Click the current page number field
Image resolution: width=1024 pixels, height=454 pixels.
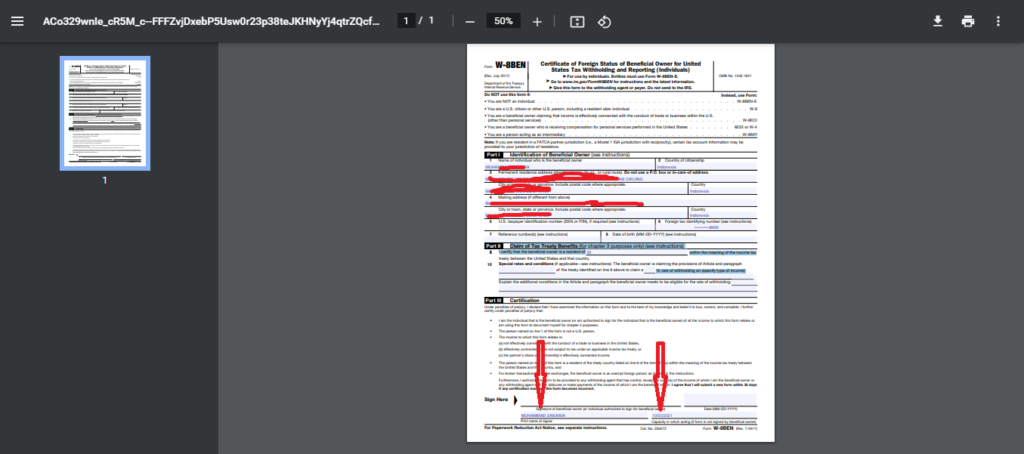406,21
